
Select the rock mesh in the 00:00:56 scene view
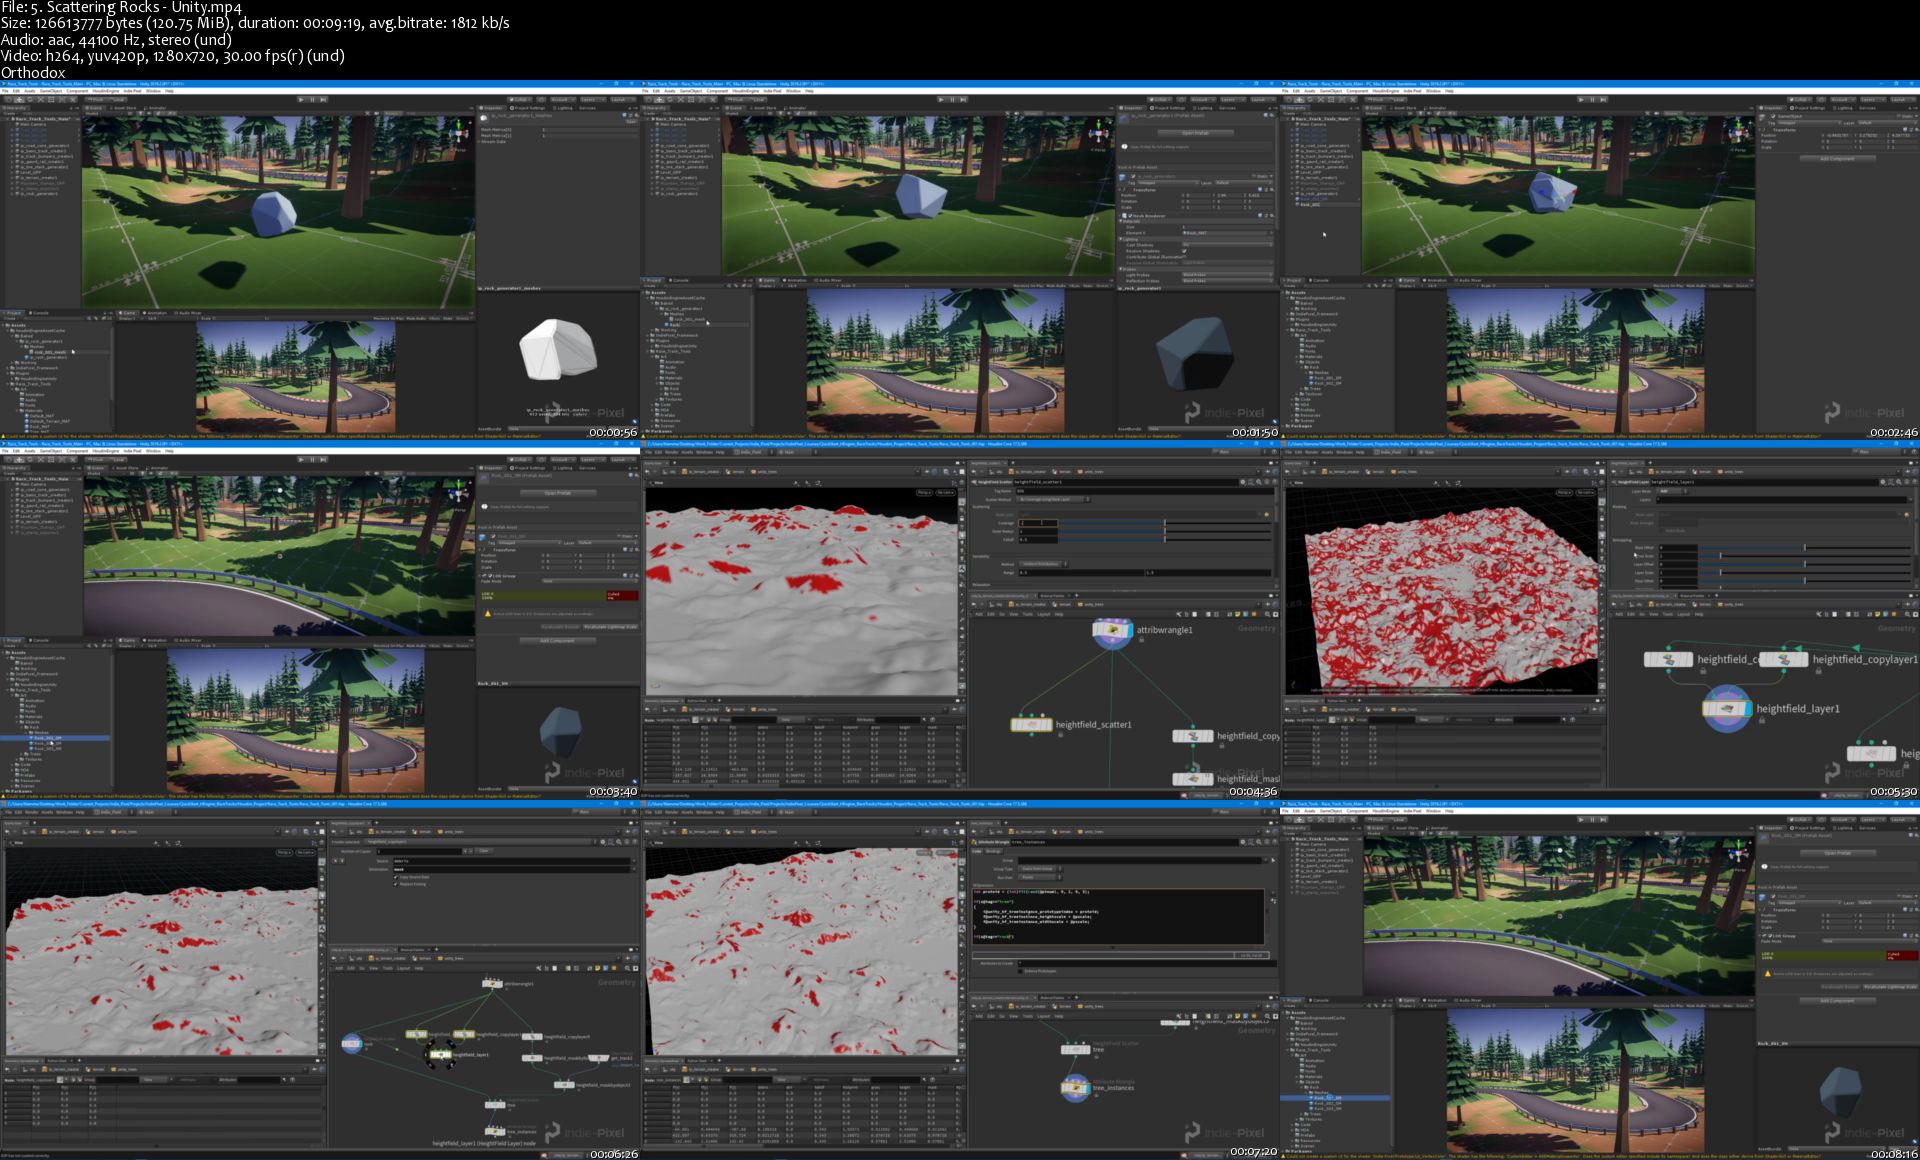tap(272, 212)
